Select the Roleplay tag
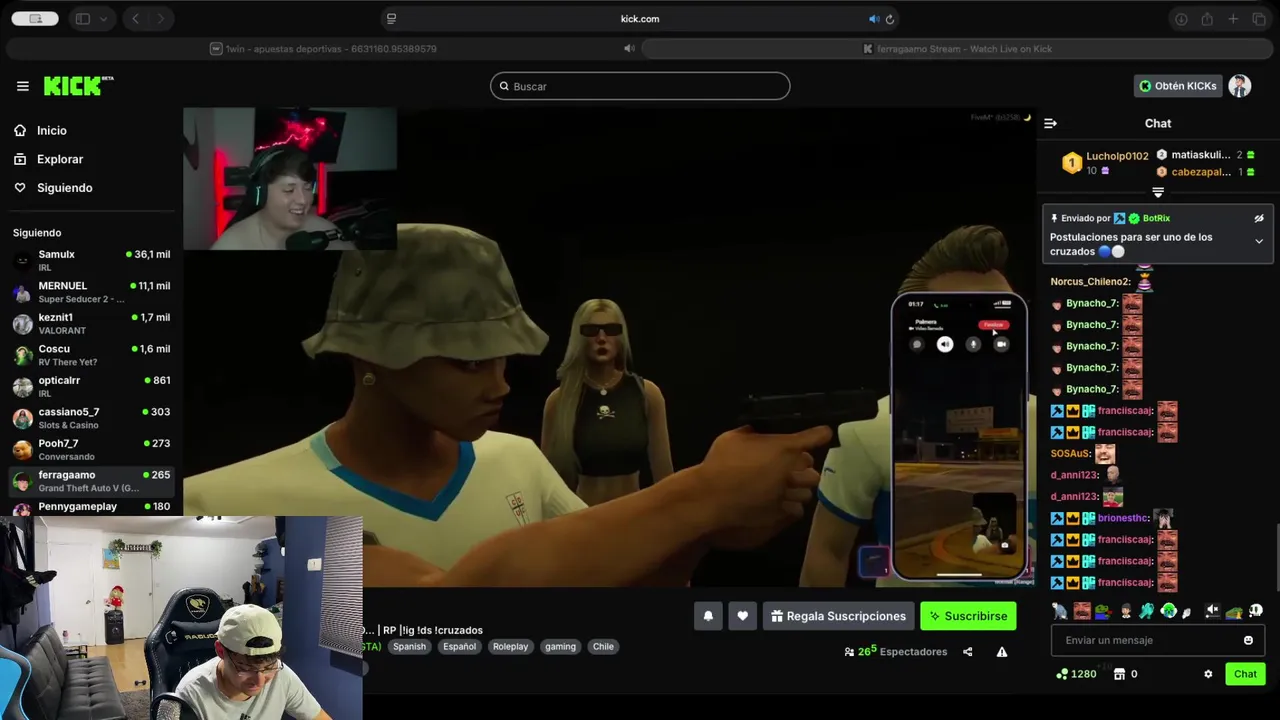 [x=510, y=647]
